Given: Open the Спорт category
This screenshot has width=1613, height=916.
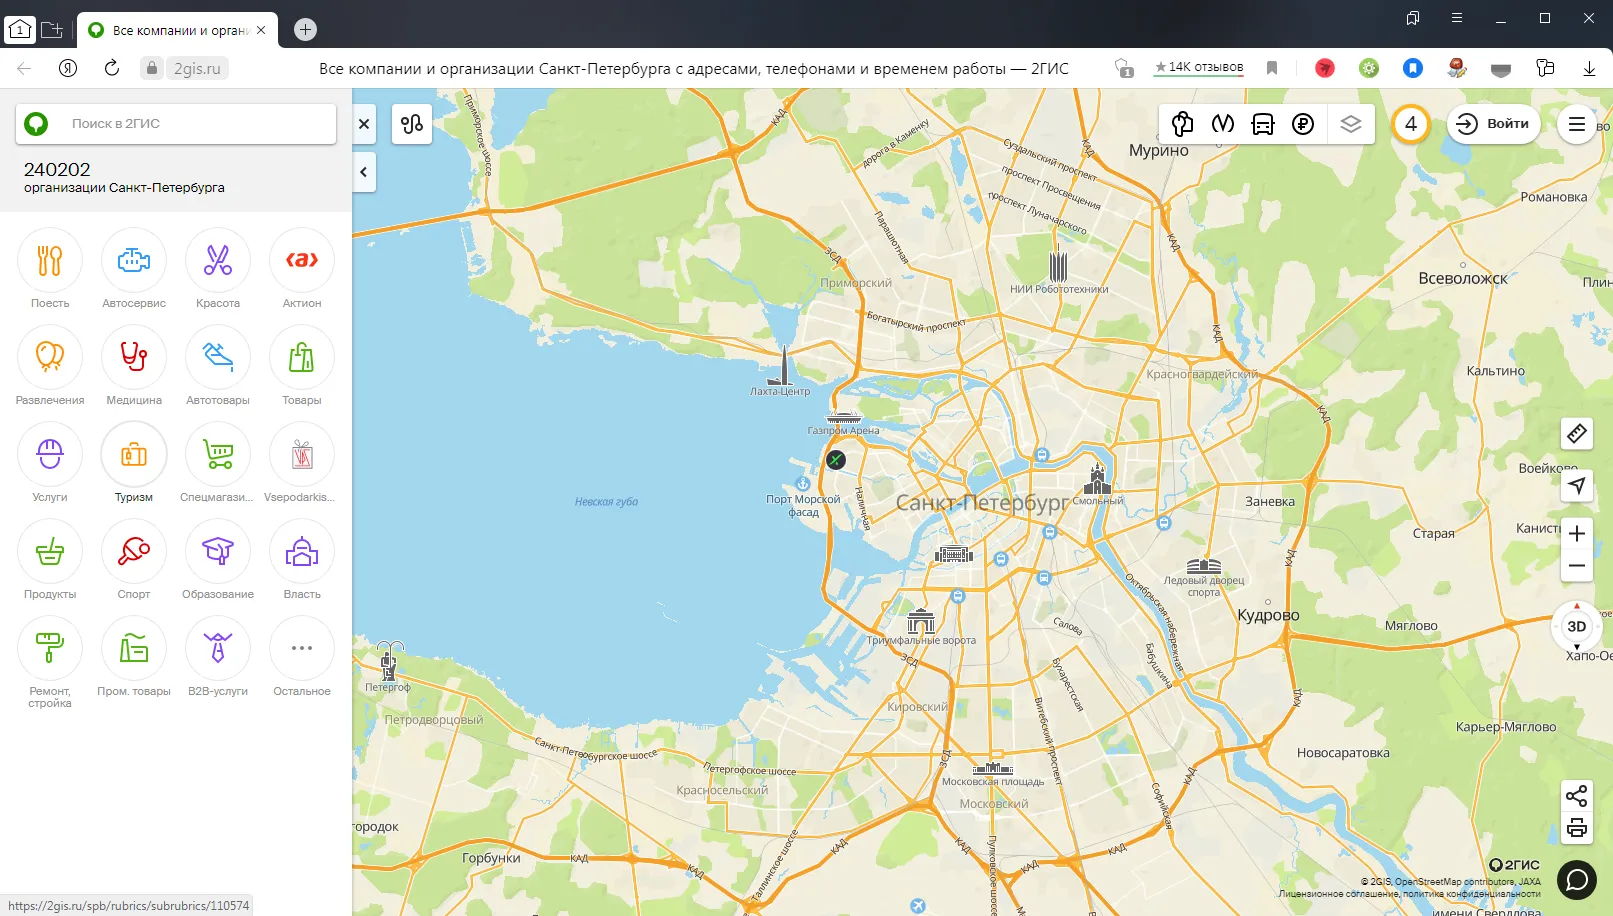Looking at the screenshot, I should point(134,561).
